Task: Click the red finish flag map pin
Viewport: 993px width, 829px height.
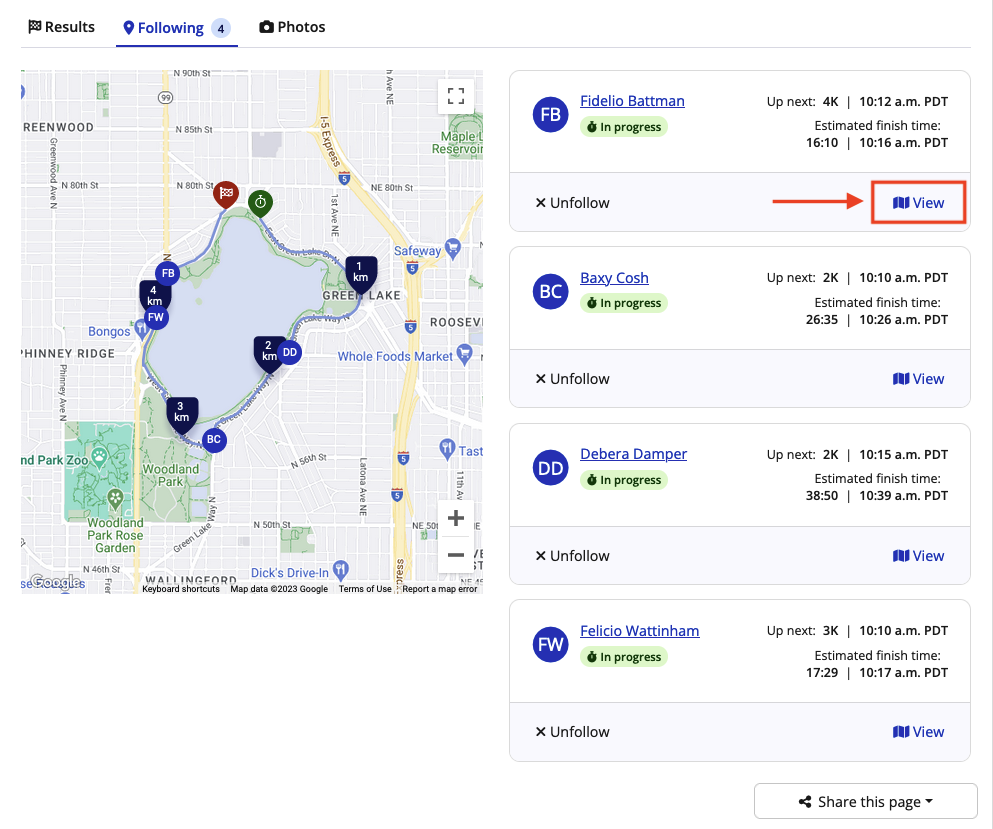Action: [227, 194]
